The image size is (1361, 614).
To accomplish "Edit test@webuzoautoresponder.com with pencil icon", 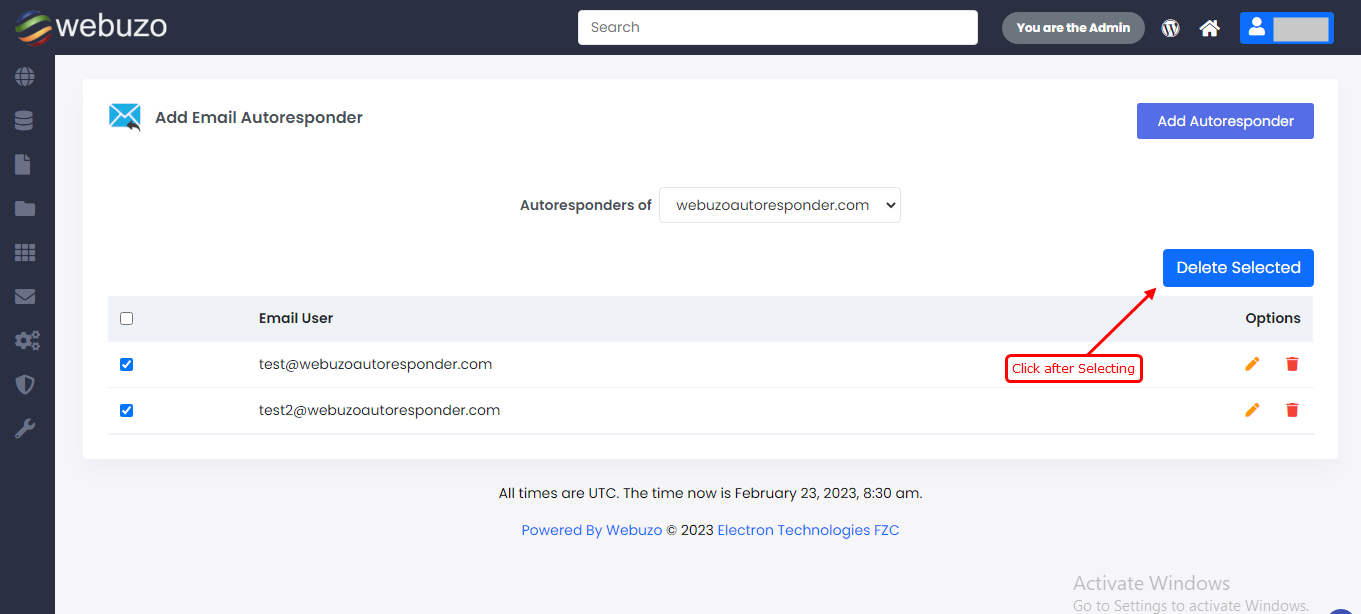I will coord(1252,364).
